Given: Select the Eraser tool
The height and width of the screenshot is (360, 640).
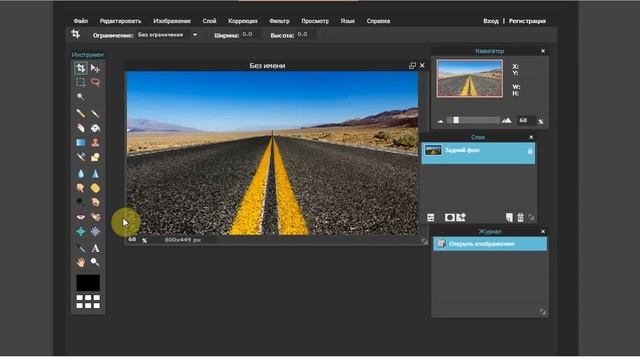Looking at the screenshot, I should (81, 128).
